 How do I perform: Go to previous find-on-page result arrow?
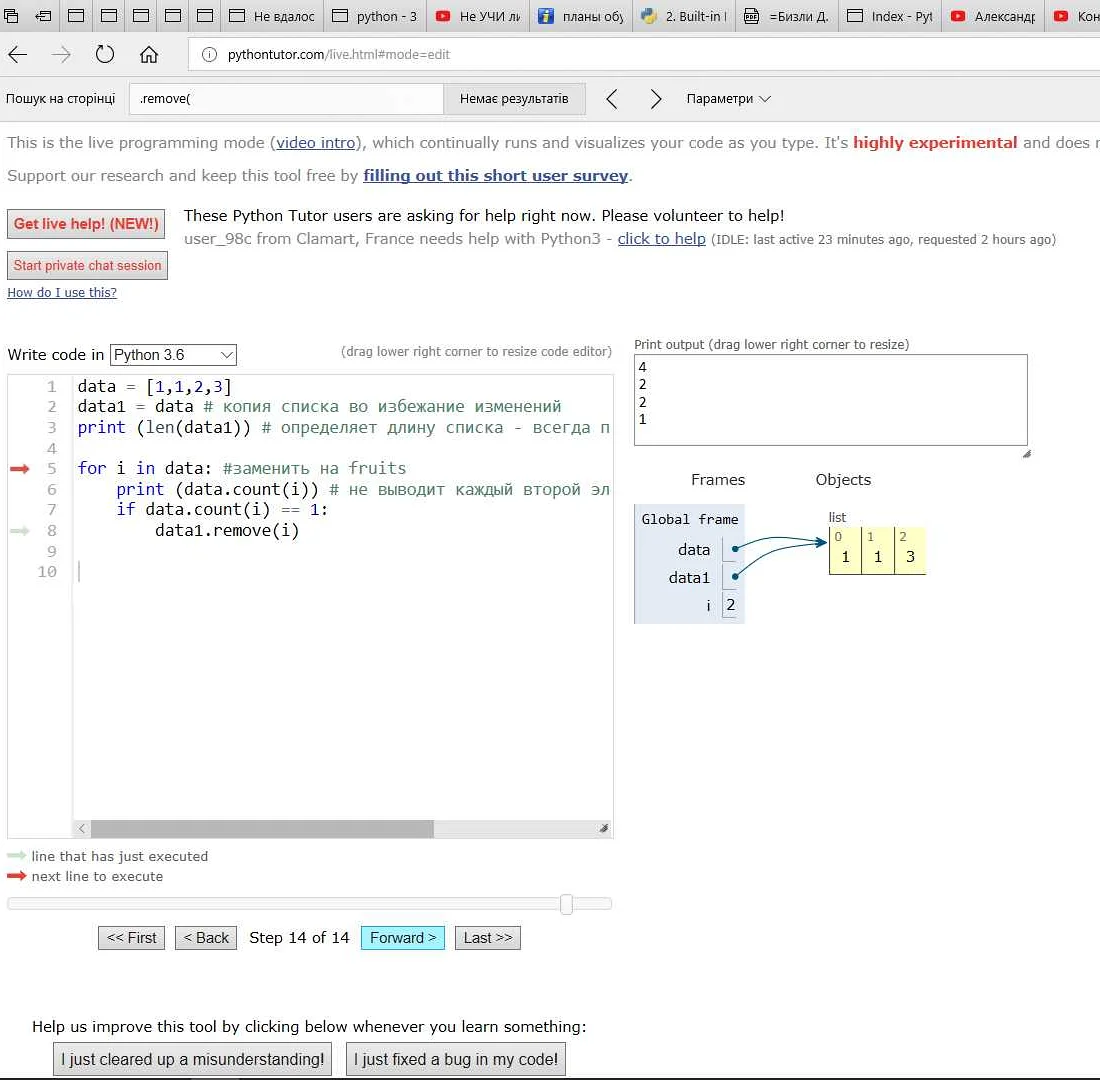(x=612, y=99)
